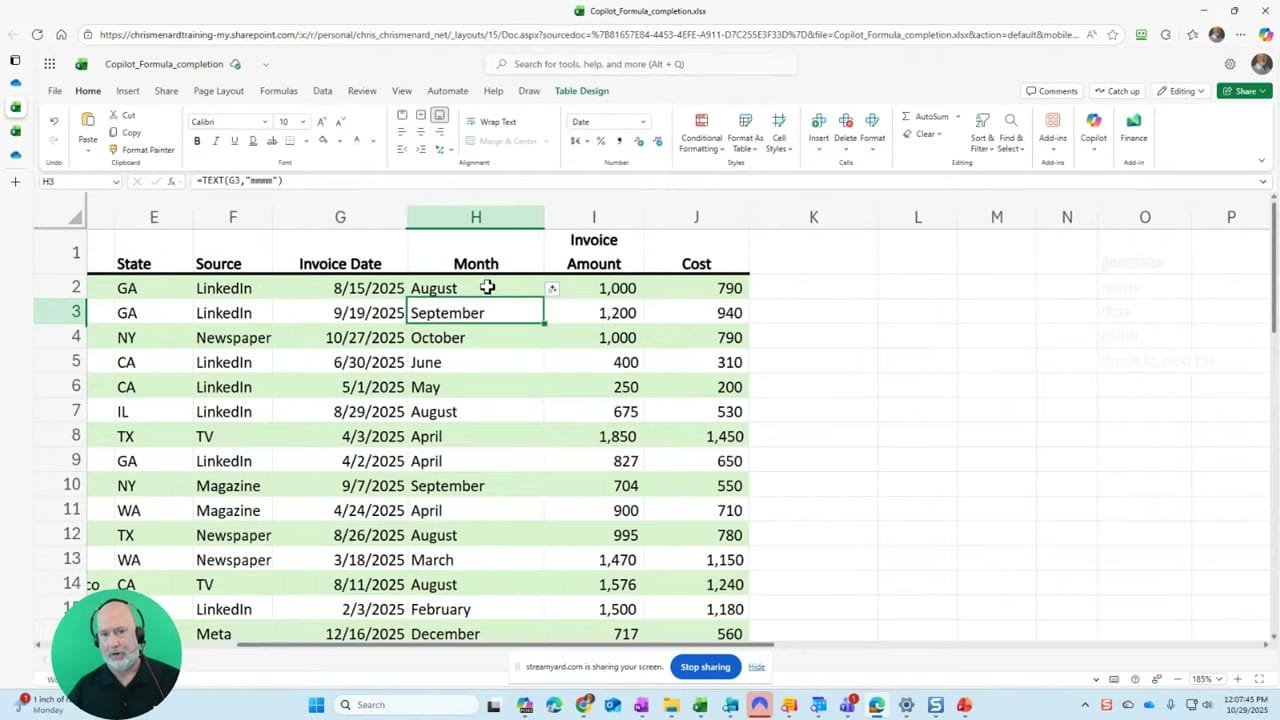Click the Insert Cells icon

818,130
